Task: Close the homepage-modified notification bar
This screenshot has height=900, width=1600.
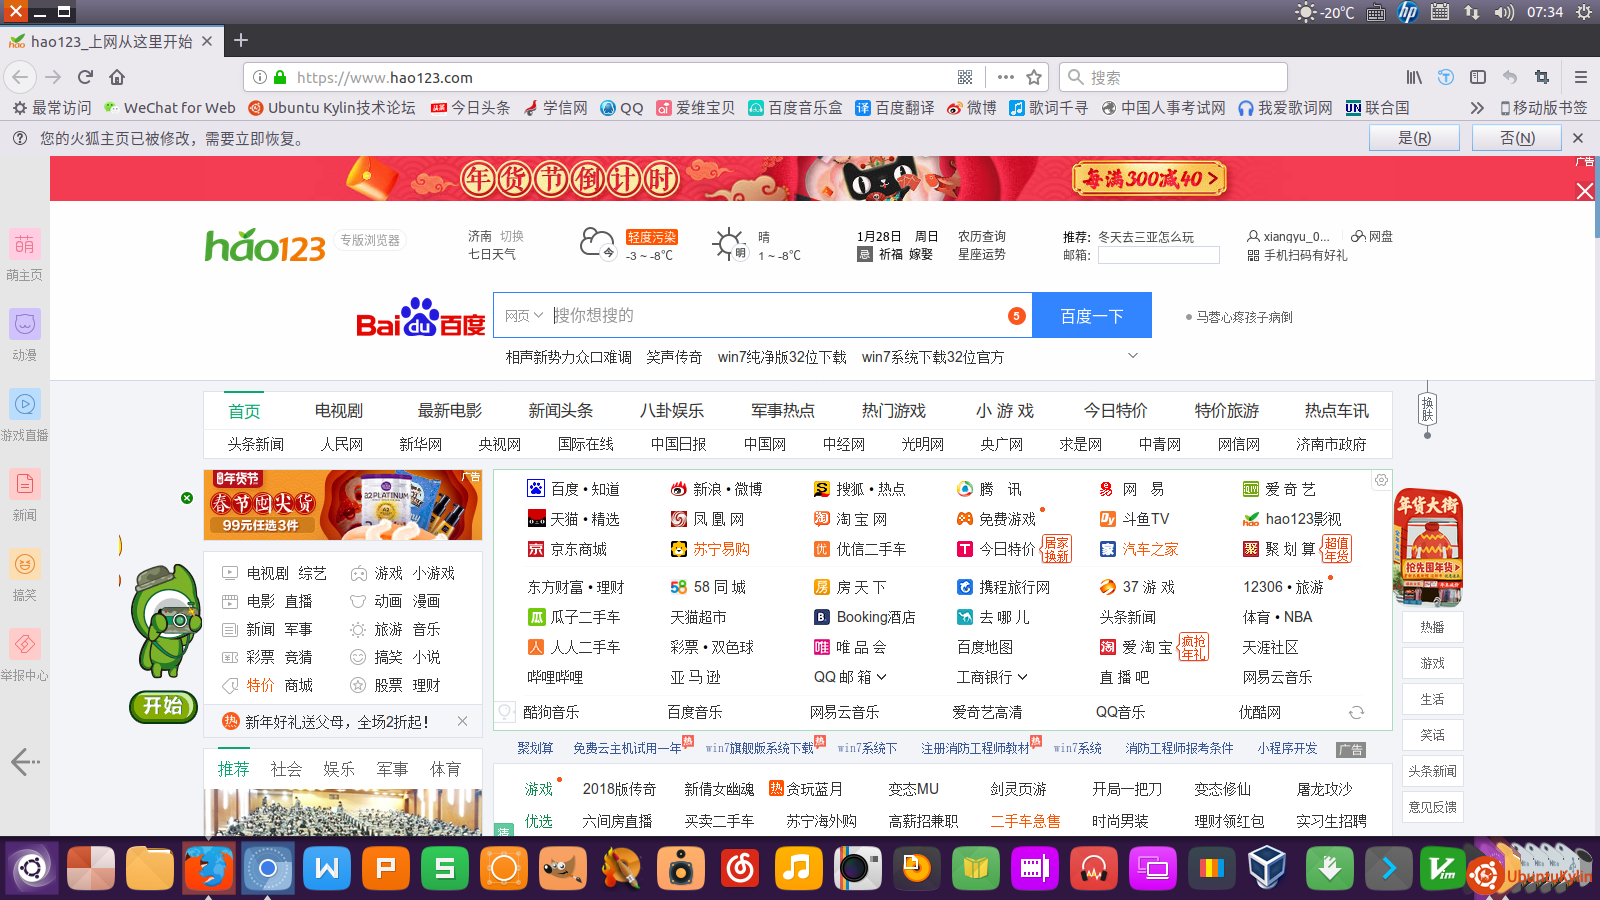Action: point(1578,138)
